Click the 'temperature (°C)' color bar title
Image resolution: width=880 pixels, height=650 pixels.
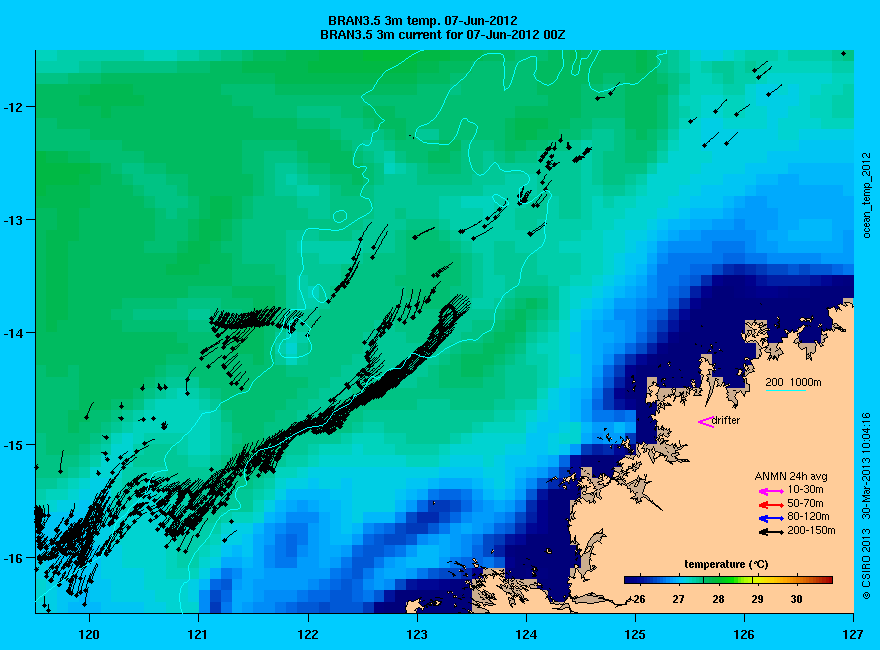[x=726, y=565]
